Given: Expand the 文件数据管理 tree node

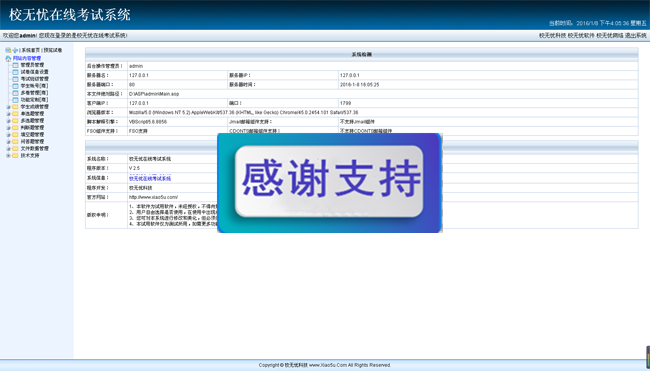Looking at the screenshot, I should point(8,148).
